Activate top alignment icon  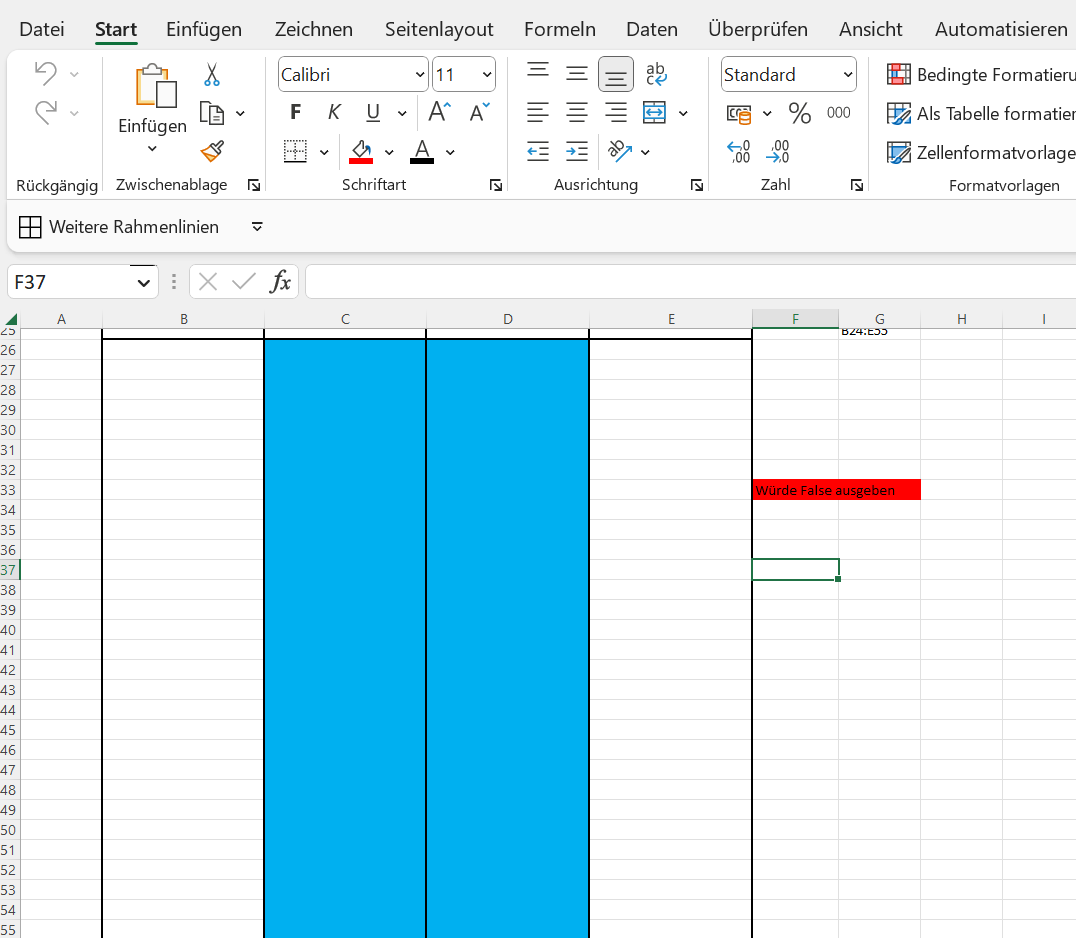[x=538, y=71]
